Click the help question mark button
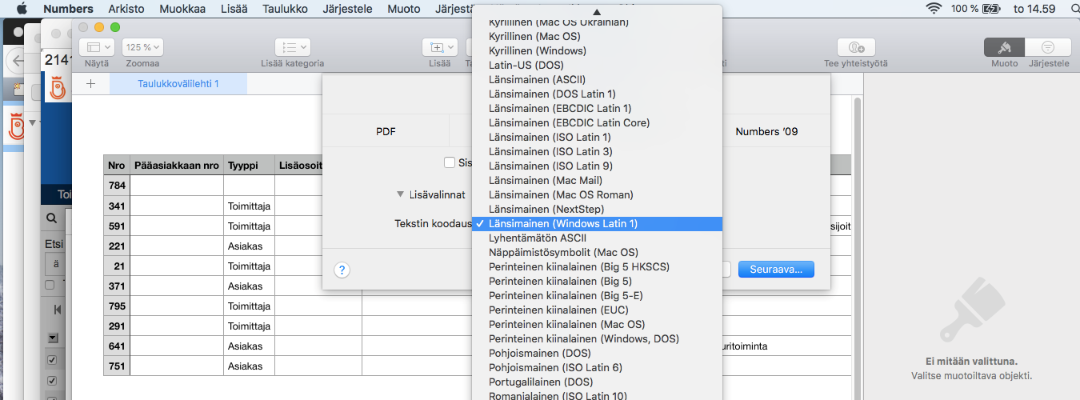Viewport: 1080px width, 400px height. [342, 270]
